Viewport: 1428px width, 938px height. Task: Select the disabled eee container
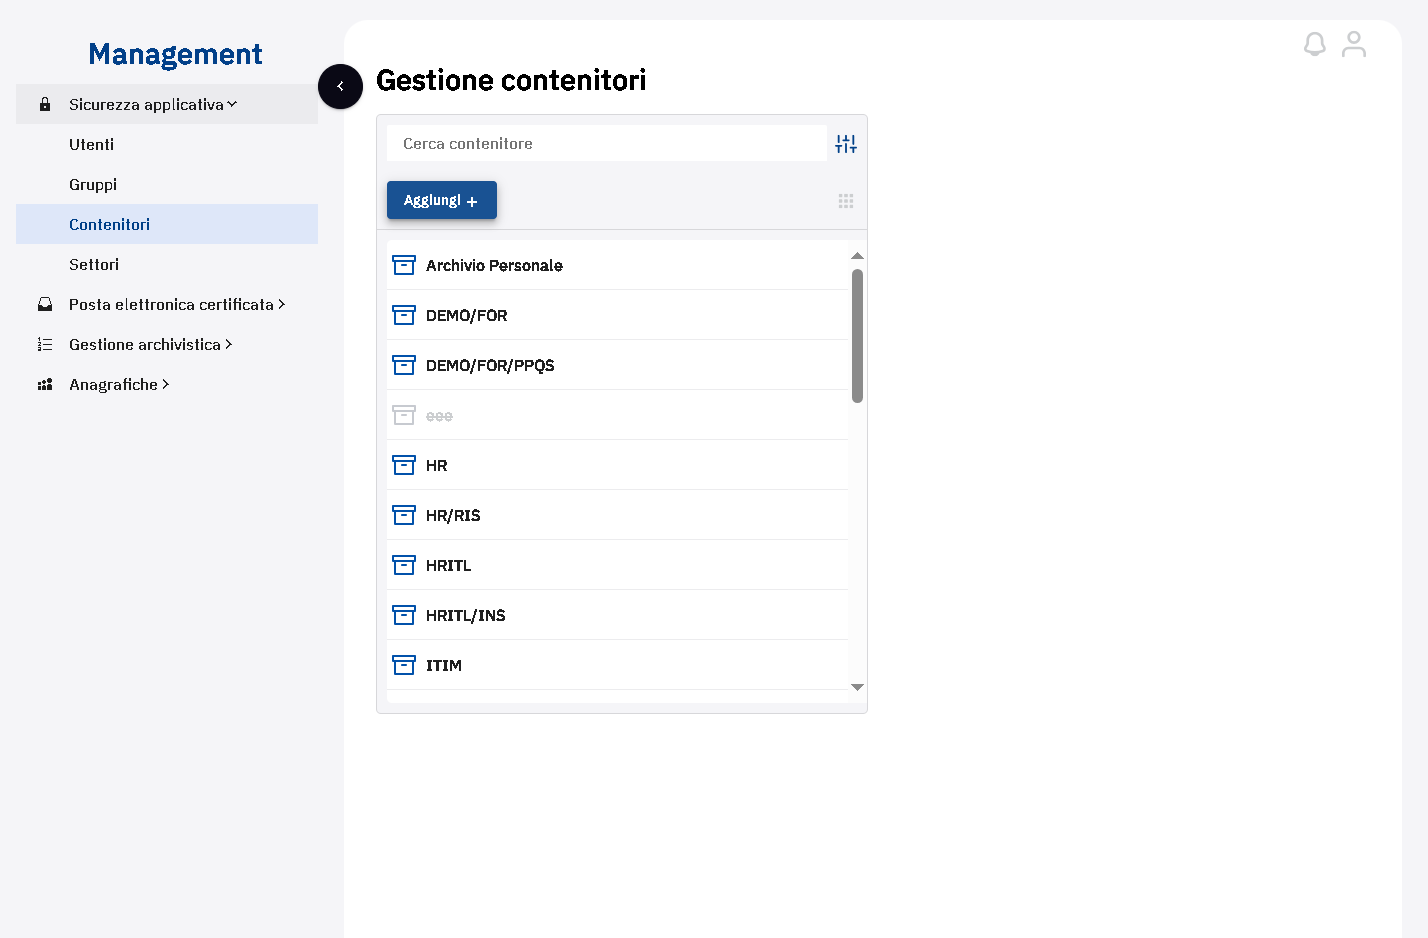pyautogui.click(x=617, y=415)
